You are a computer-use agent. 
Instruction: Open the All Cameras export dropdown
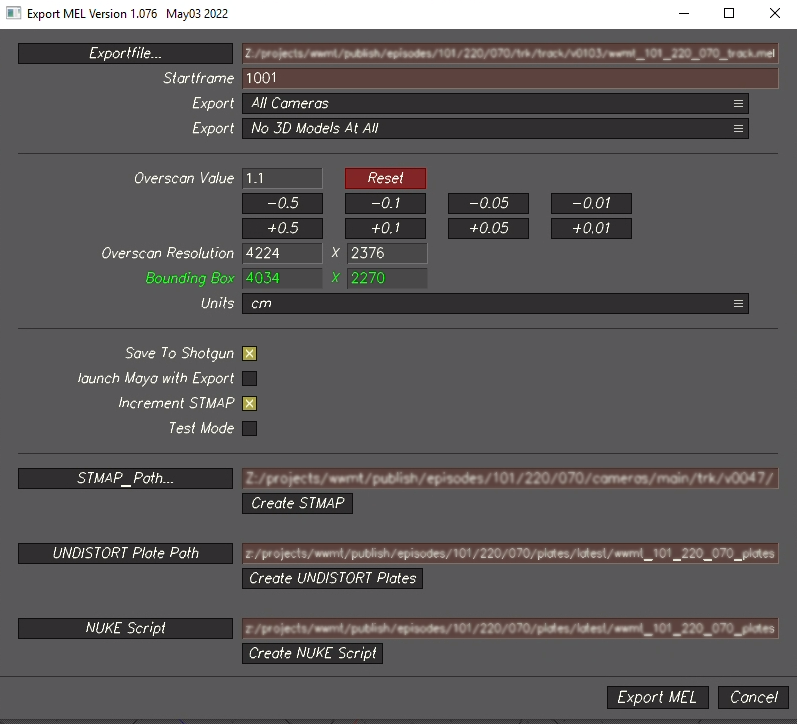pyautogui.click(x=494, y=103)
